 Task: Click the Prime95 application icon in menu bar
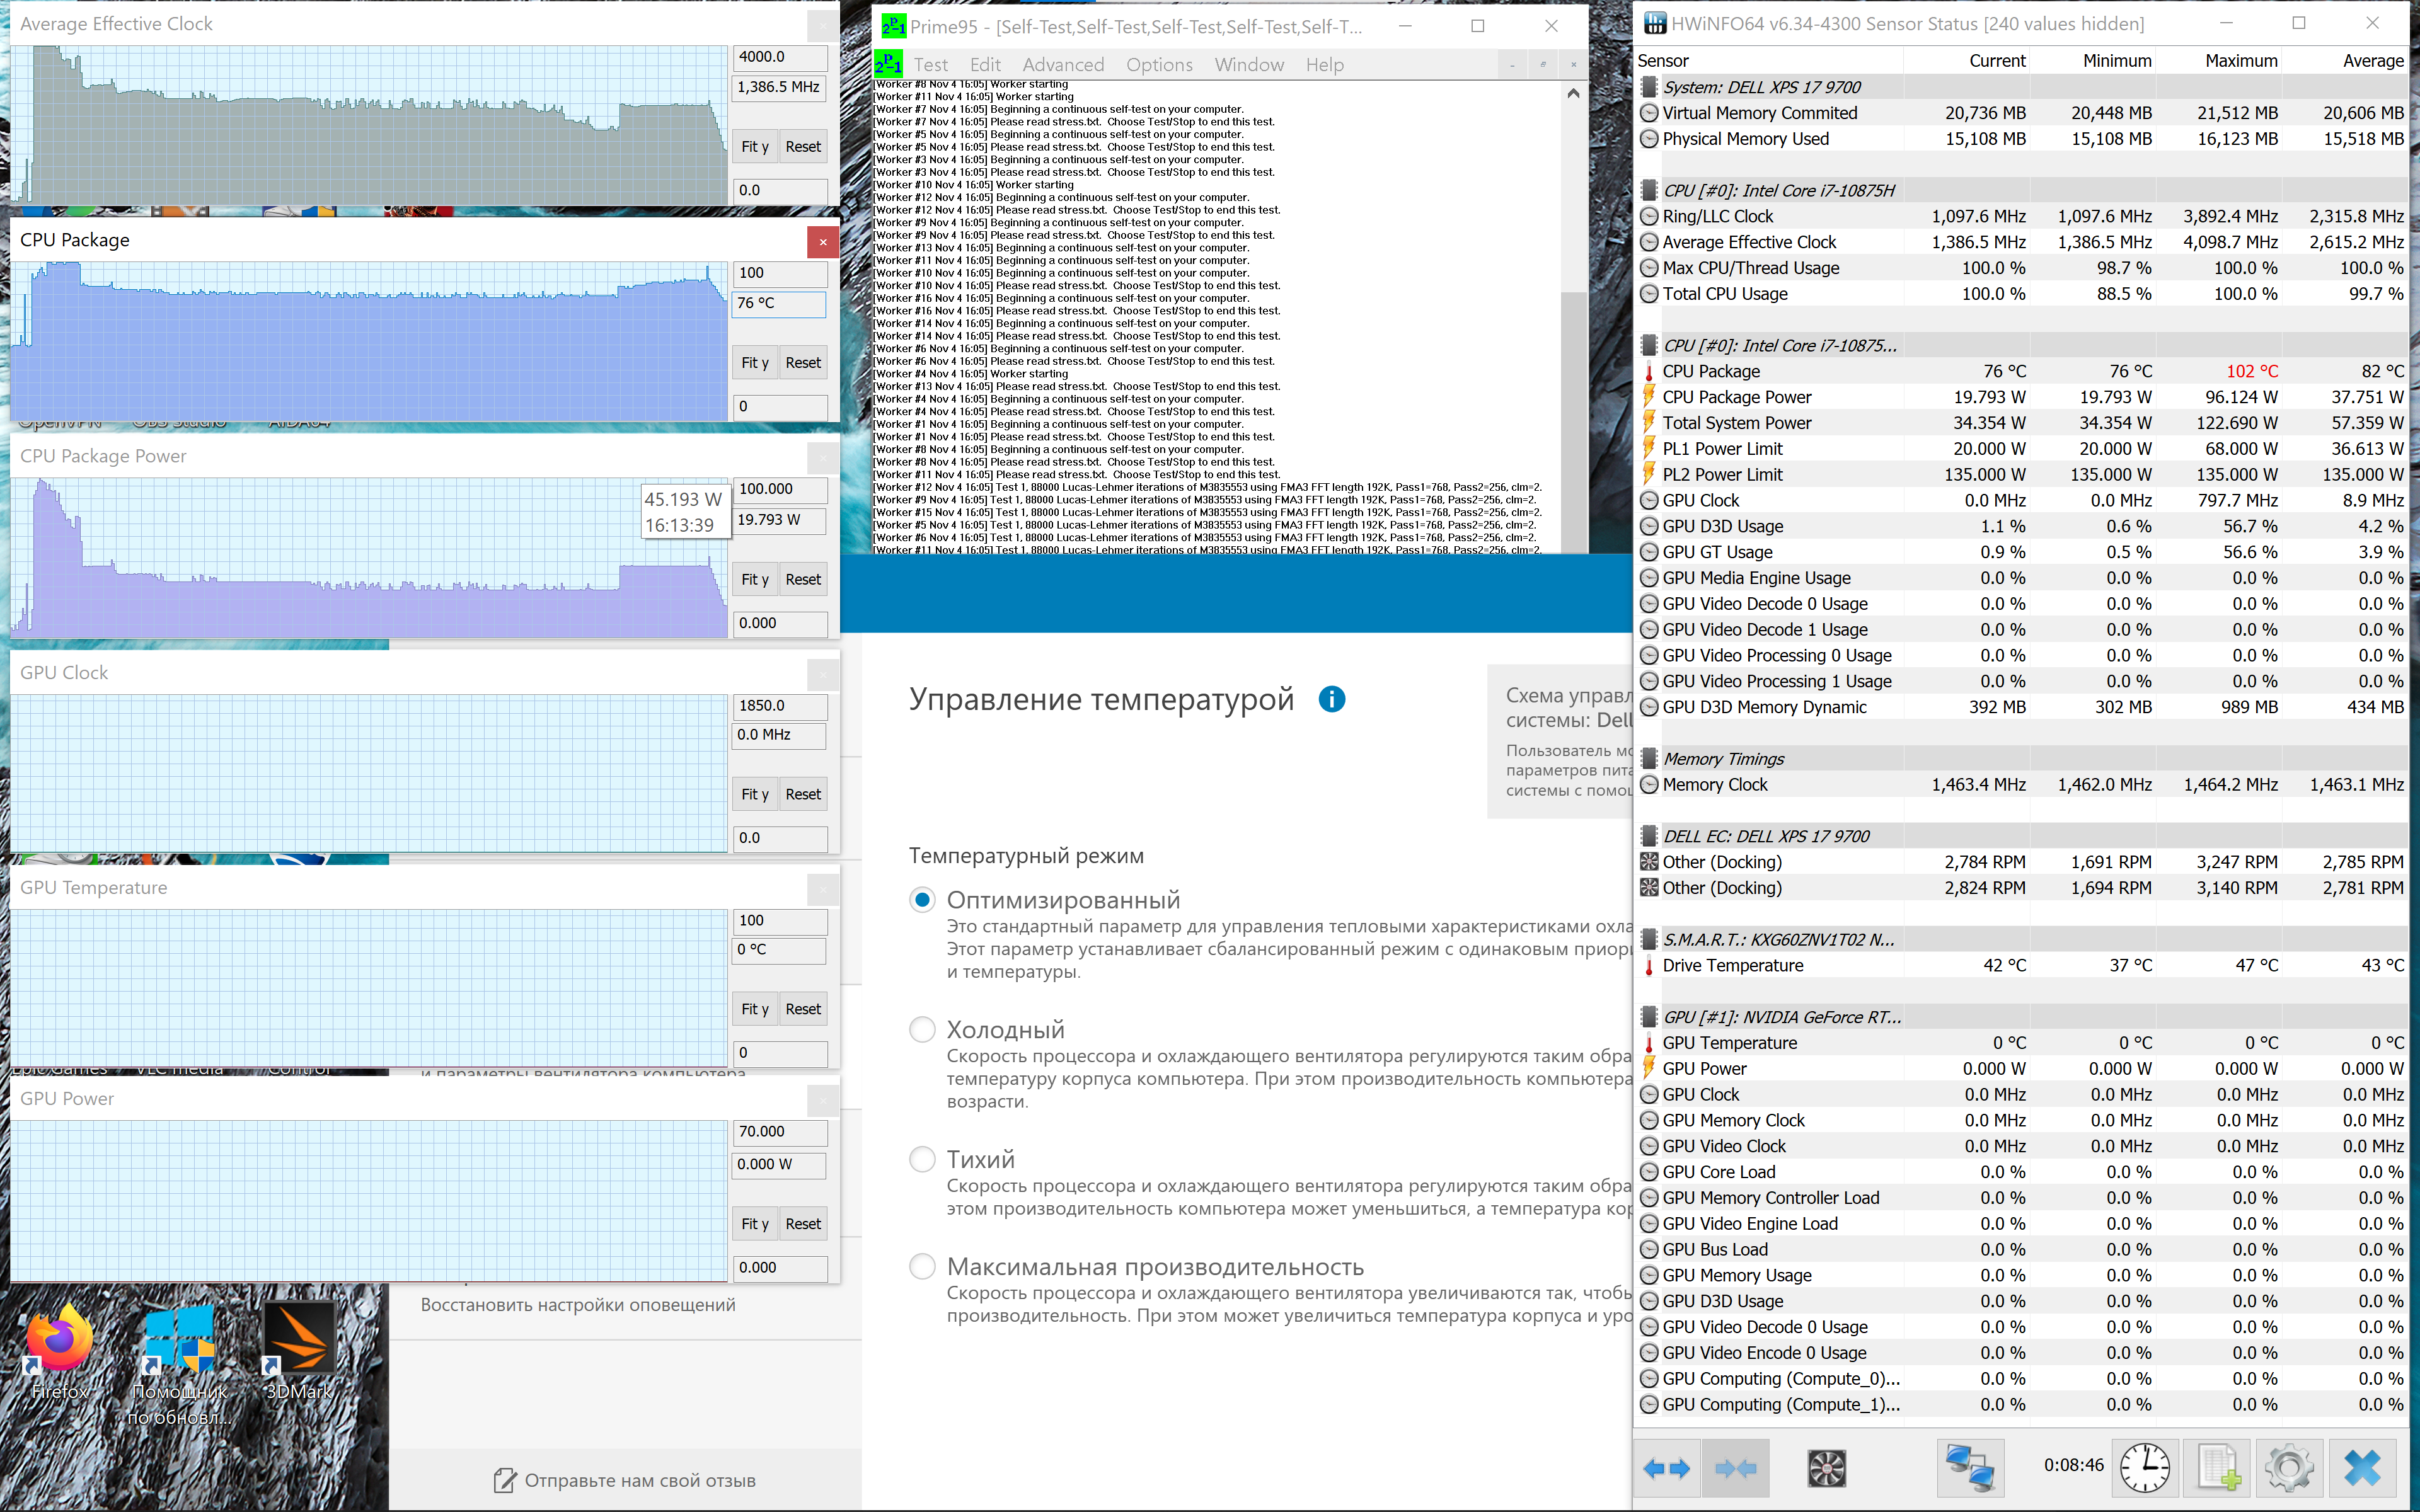point(888,65)
